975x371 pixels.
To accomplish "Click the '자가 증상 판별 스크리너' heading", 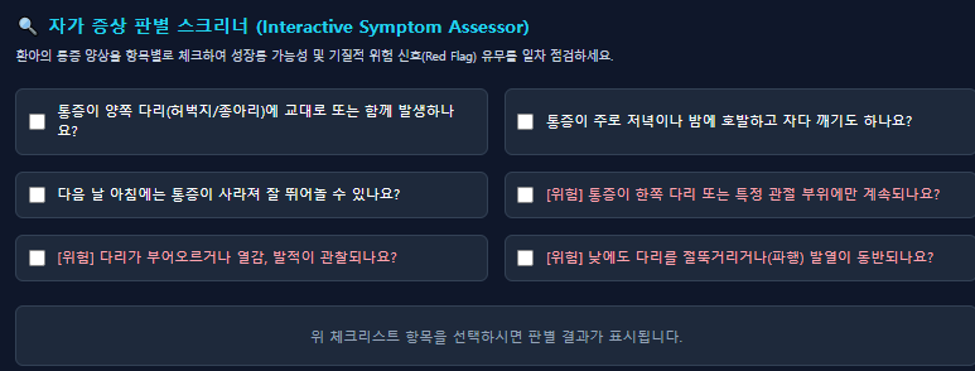I will [149, 27].
